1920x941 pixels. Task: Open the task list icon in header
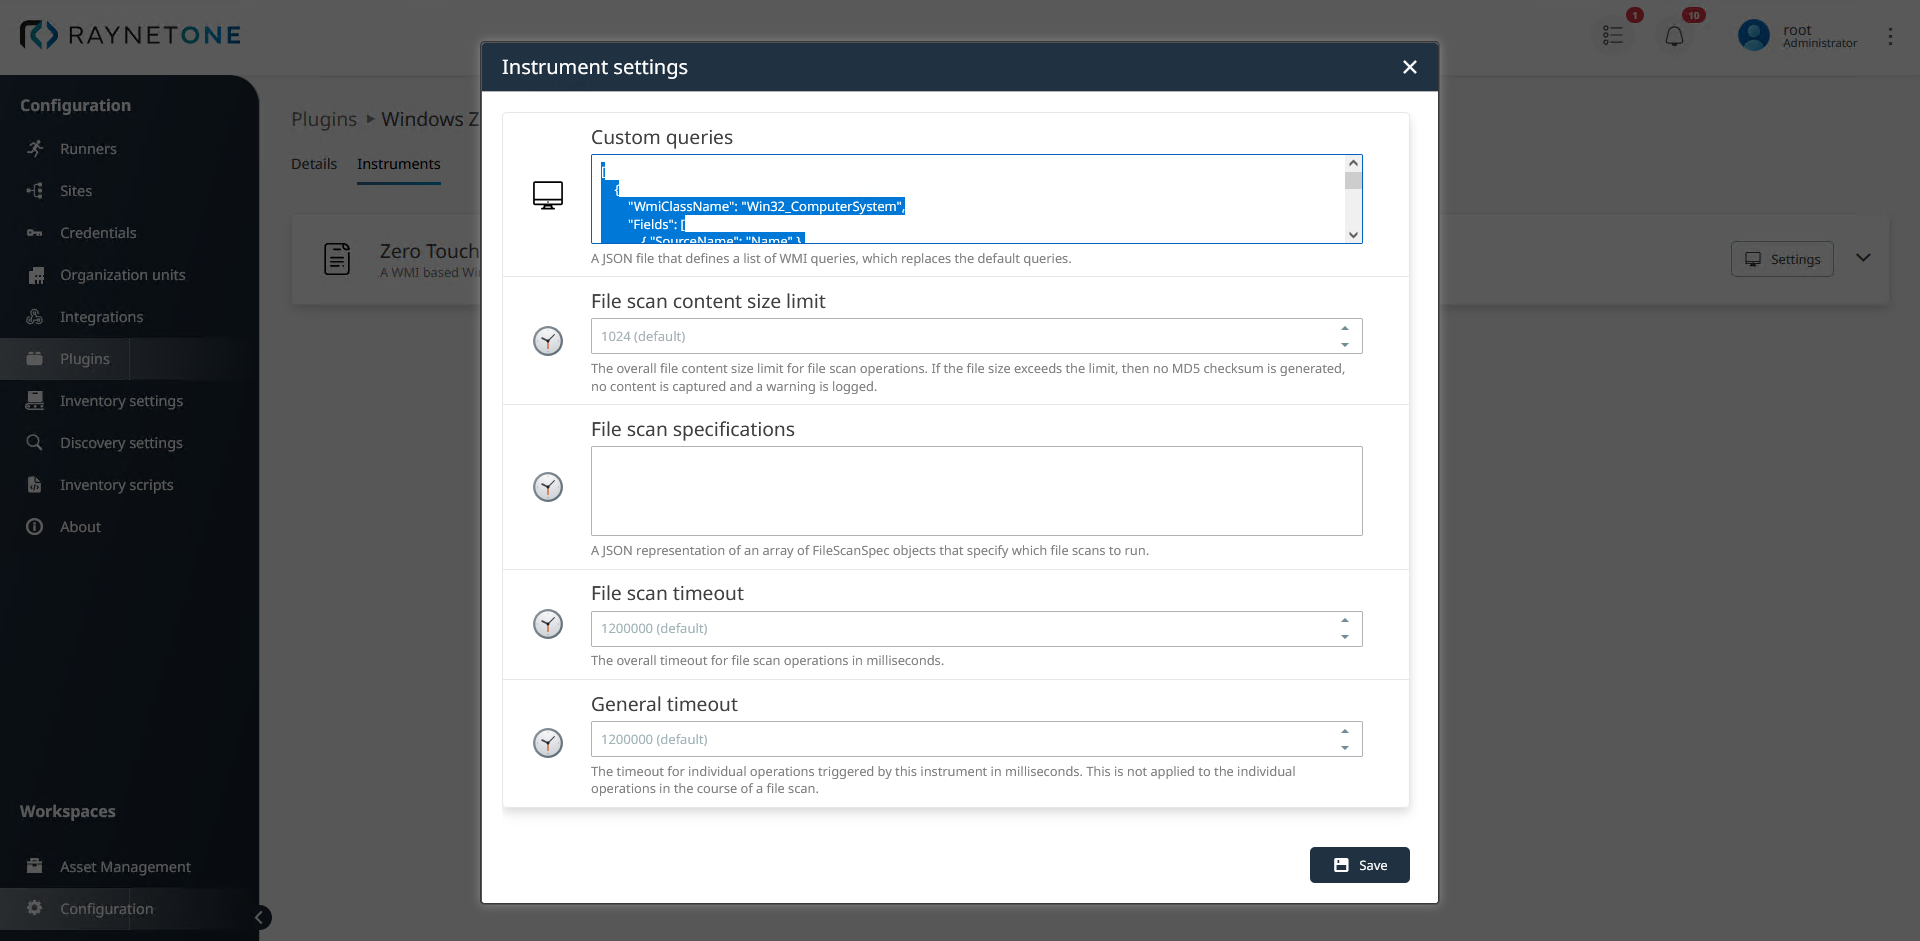[1612, 36]
